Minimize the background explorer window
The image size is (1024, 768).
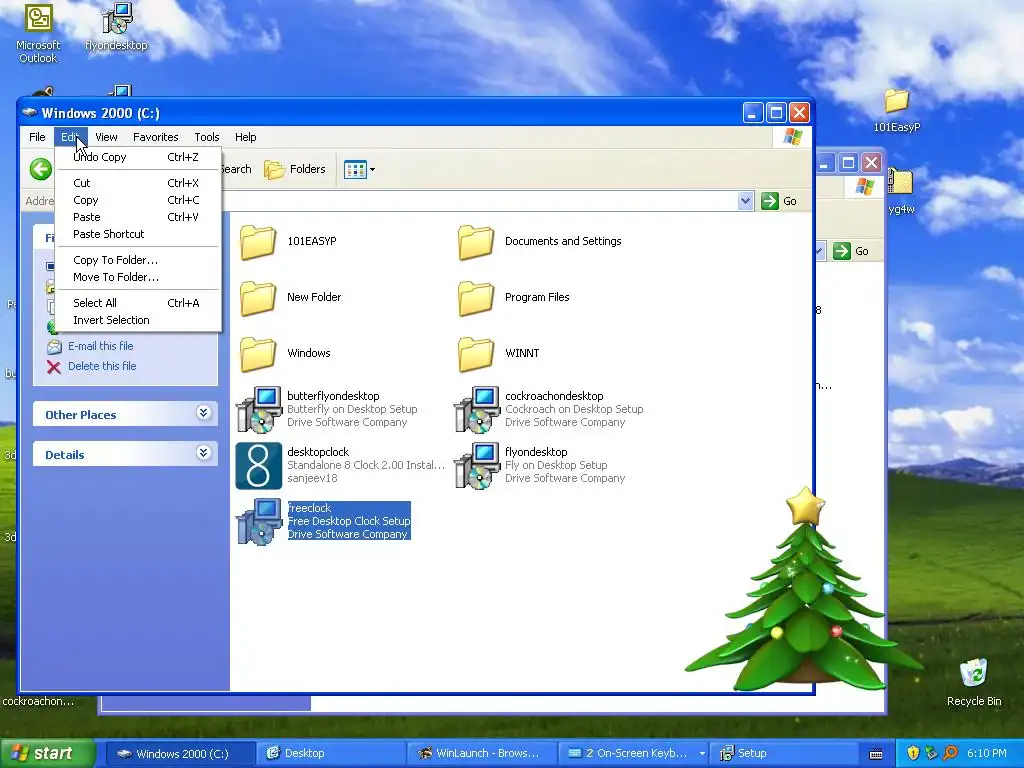point(825,163)
